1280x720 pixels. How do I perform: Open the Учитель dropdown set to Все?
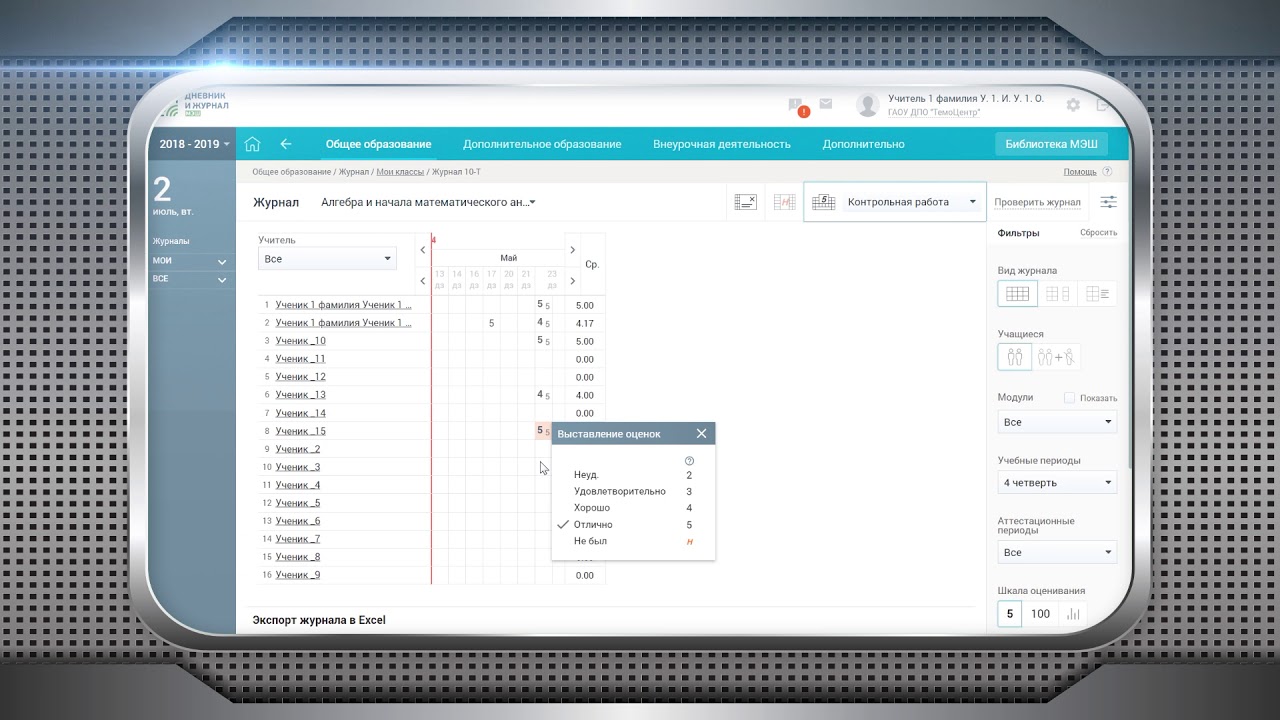click(327, 259)
